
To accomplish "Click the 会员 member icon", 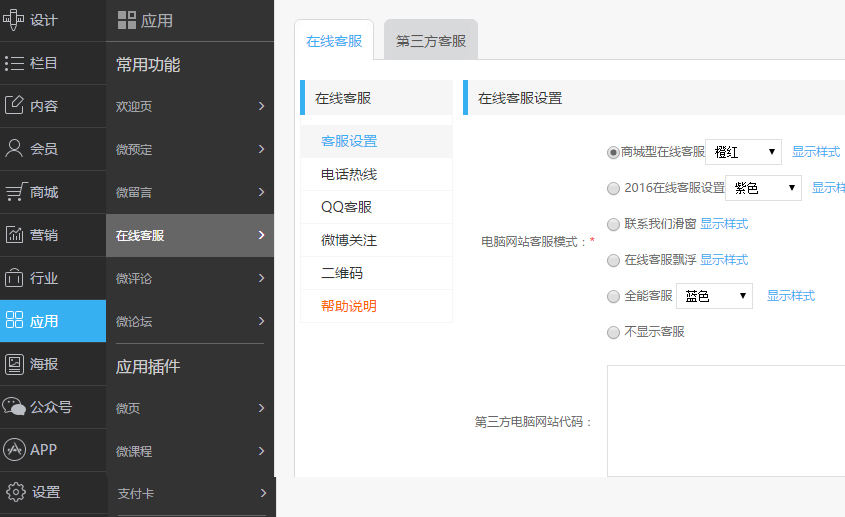I will [x=15, y=148].
